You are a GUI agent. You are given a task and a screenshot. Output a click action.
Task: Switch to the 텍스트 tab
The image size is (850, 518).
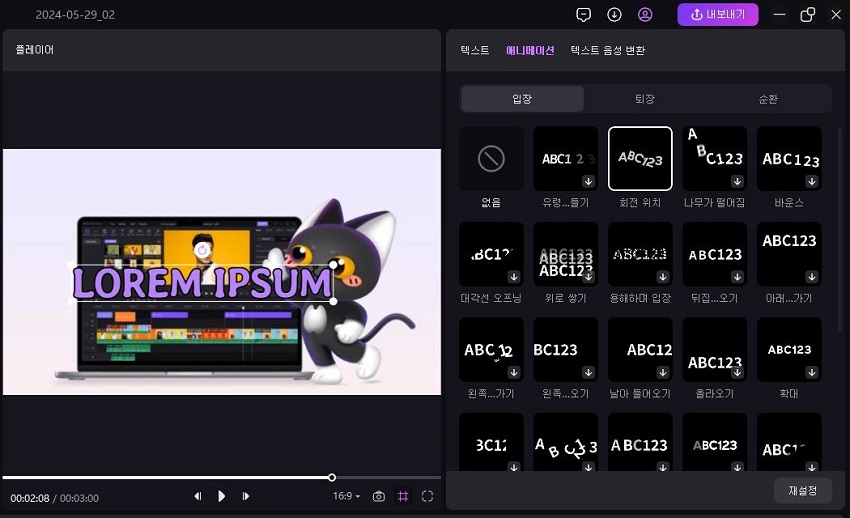tap(475, 50)
